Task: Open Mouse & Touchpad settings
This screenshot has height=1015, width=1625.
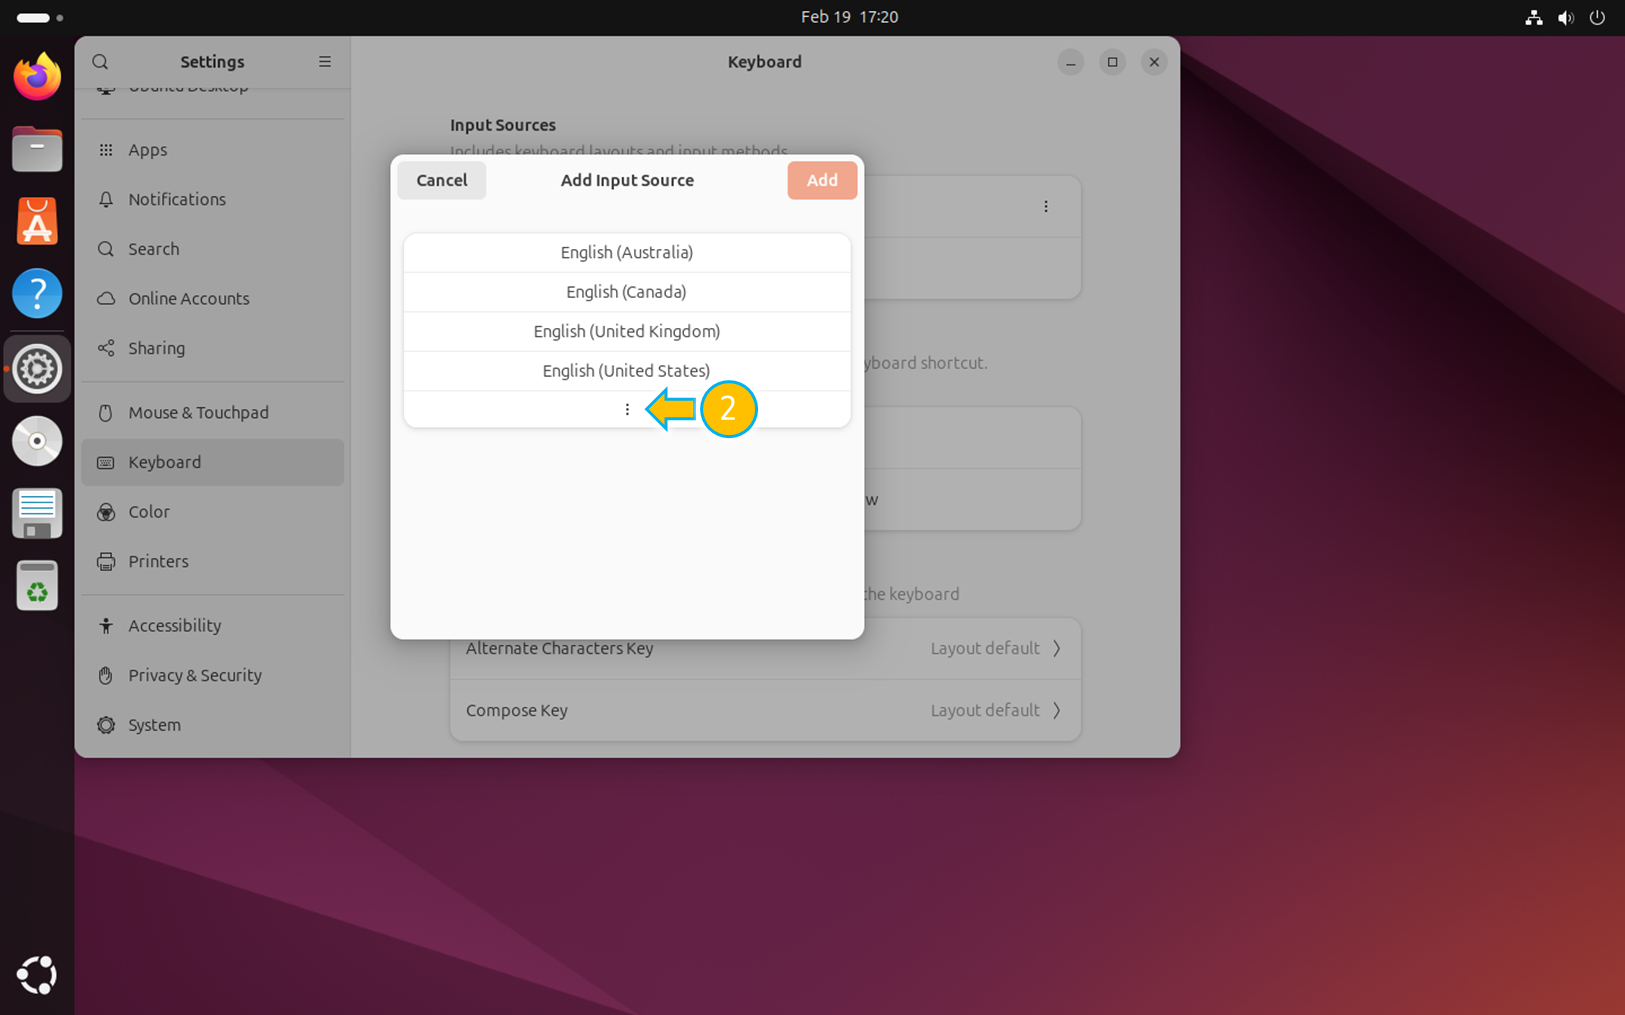Action: (213, 412)
